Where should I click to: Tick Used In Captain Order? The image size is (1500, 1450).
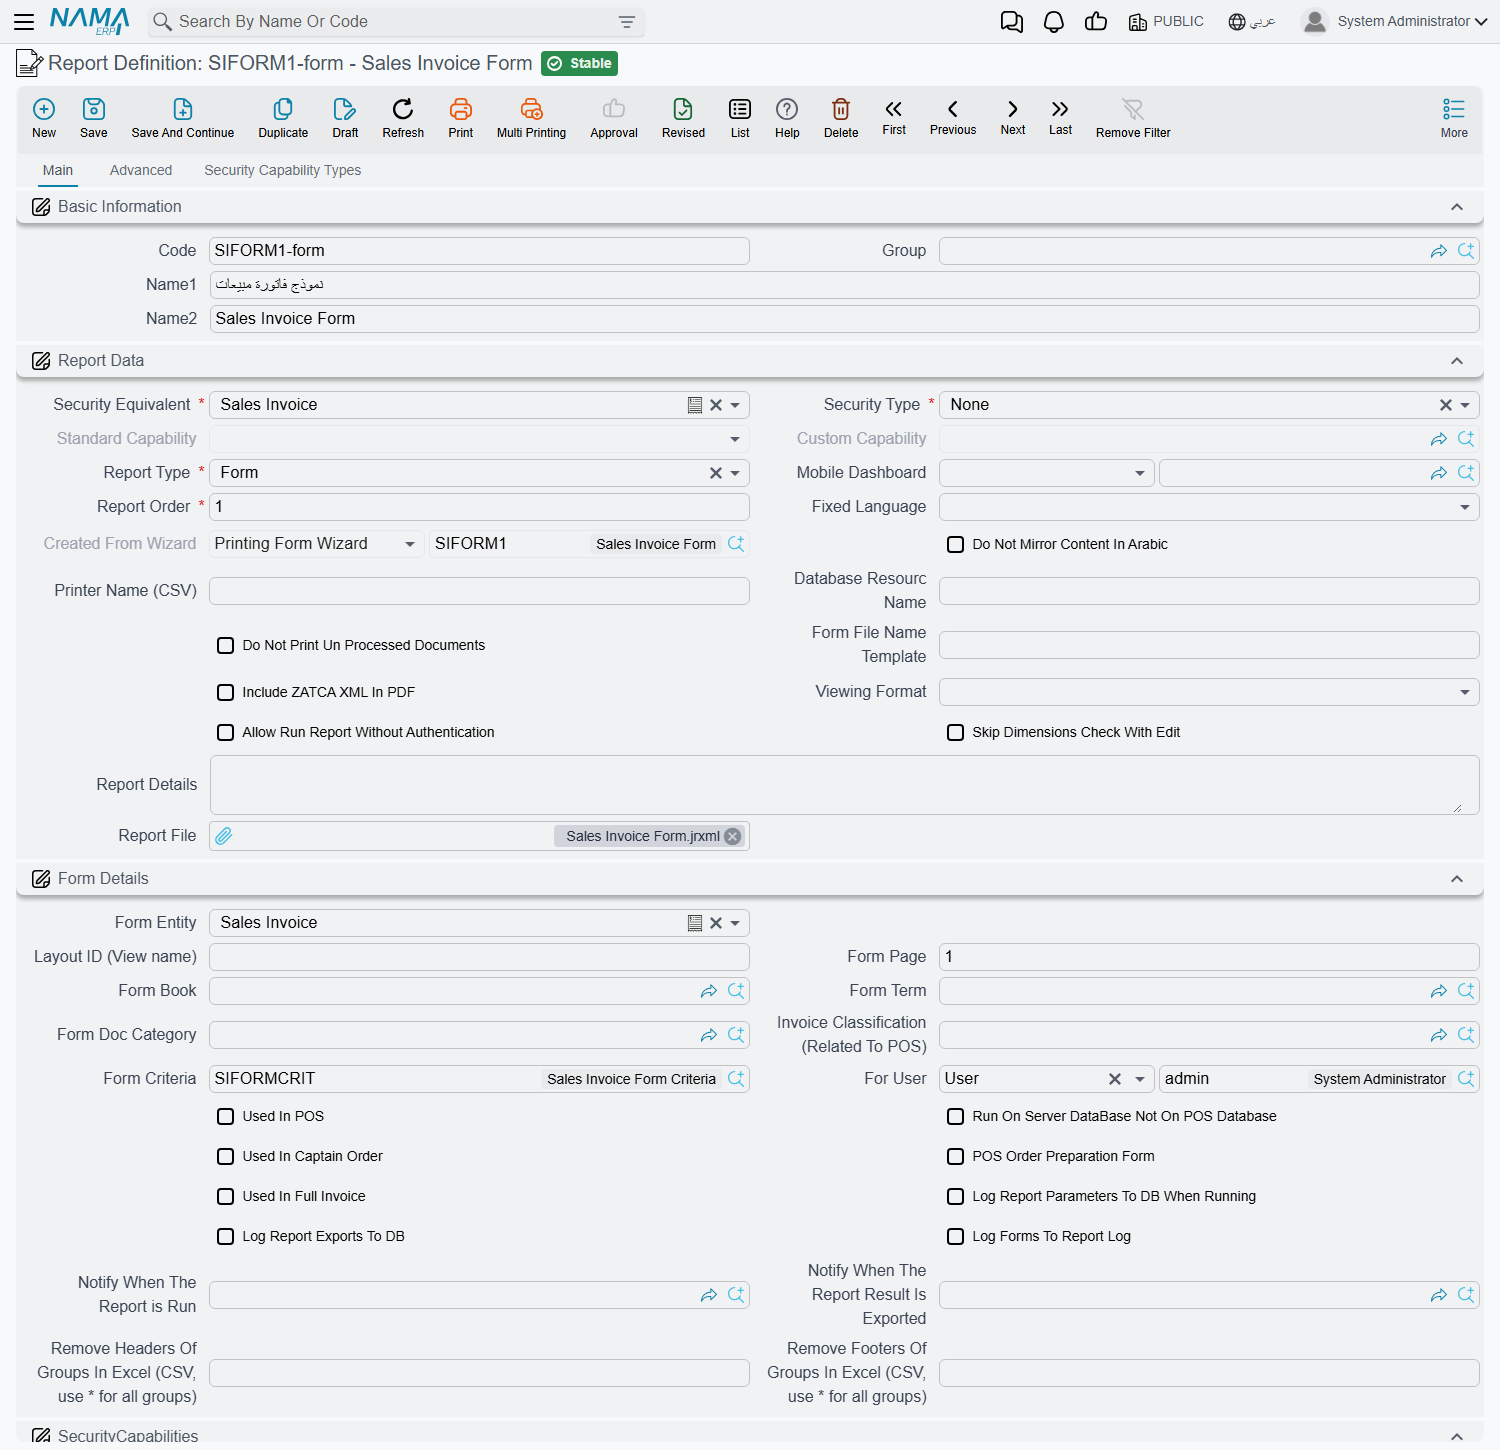tap(226, 1156)
